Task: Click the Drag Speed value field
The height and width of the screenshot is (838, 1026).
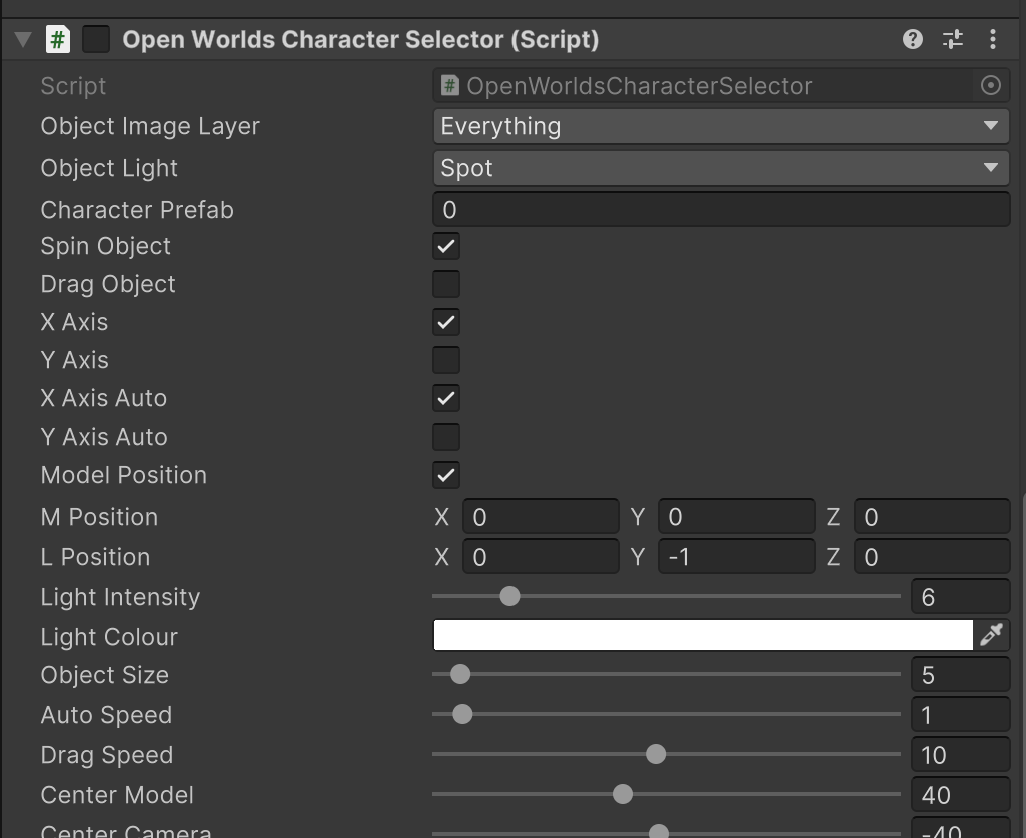Action: [959, 755]
